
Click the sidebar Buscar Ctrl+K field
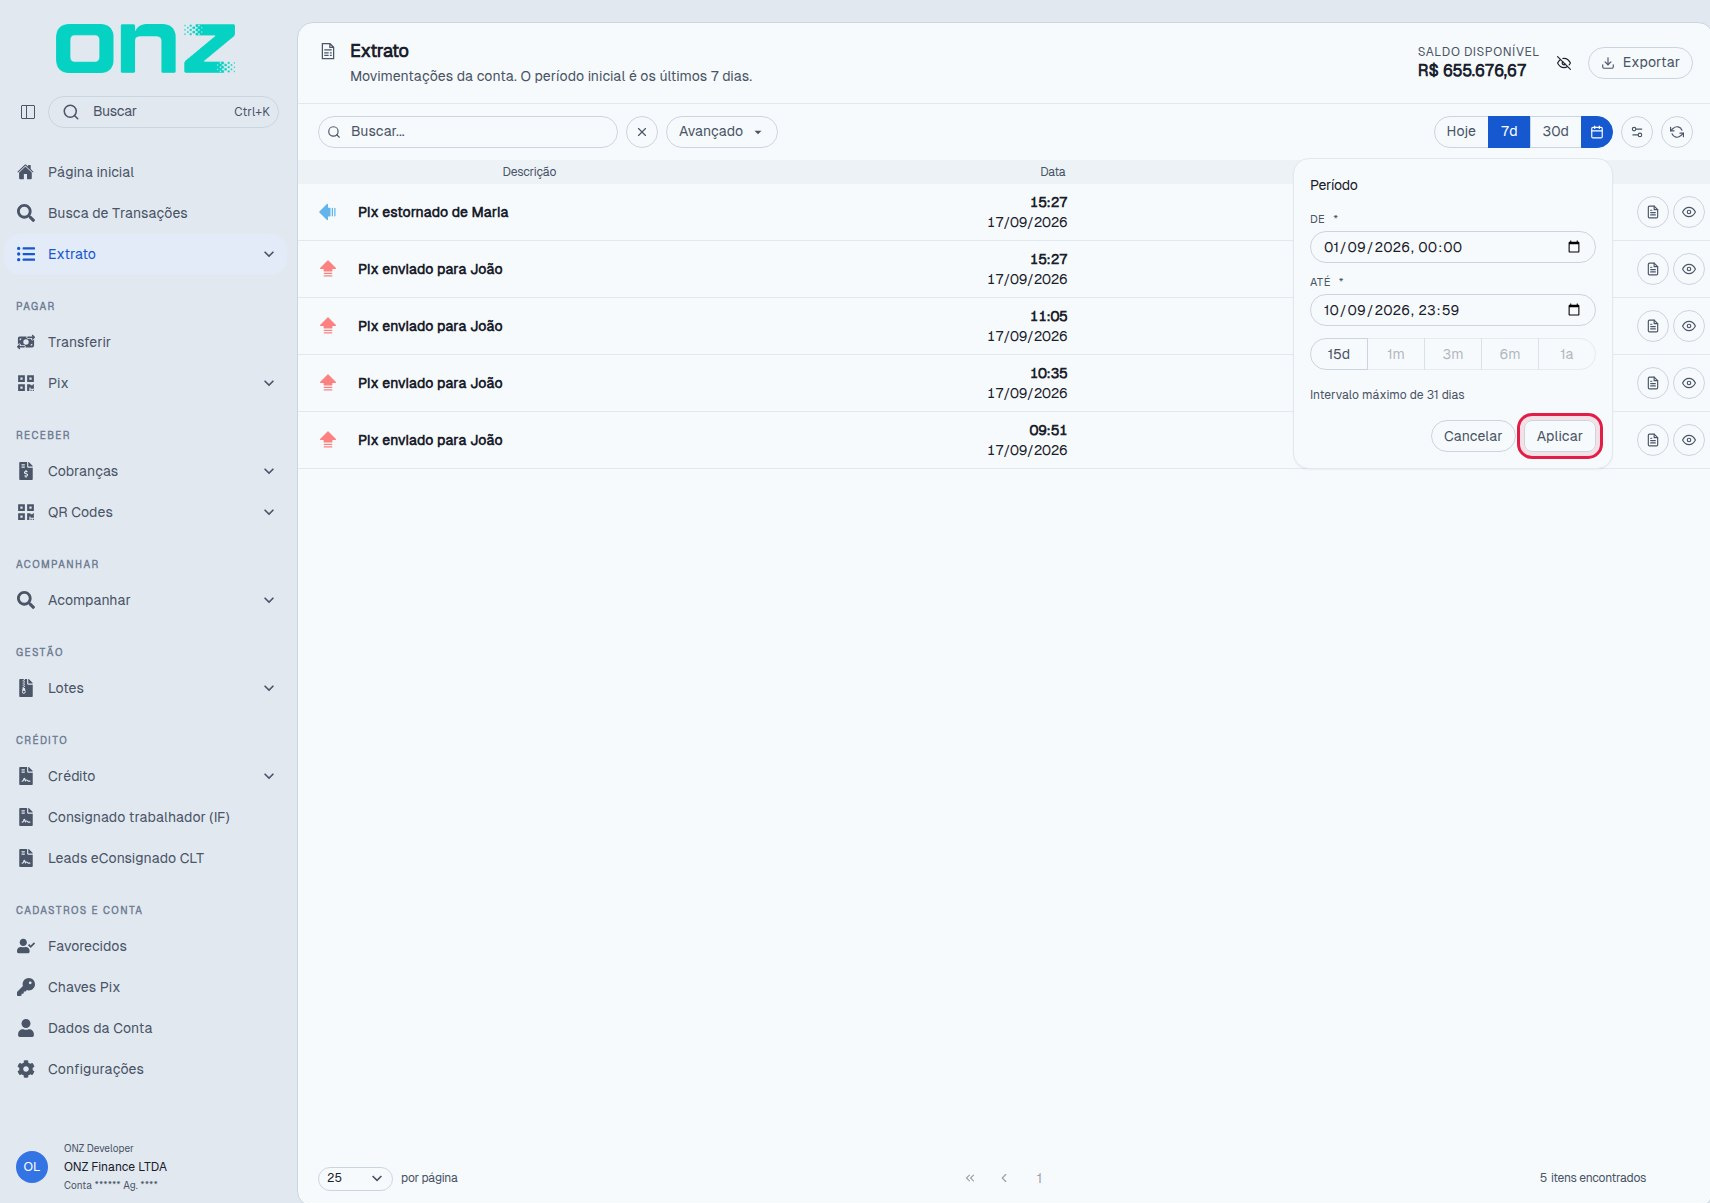[x=163, y=112]
